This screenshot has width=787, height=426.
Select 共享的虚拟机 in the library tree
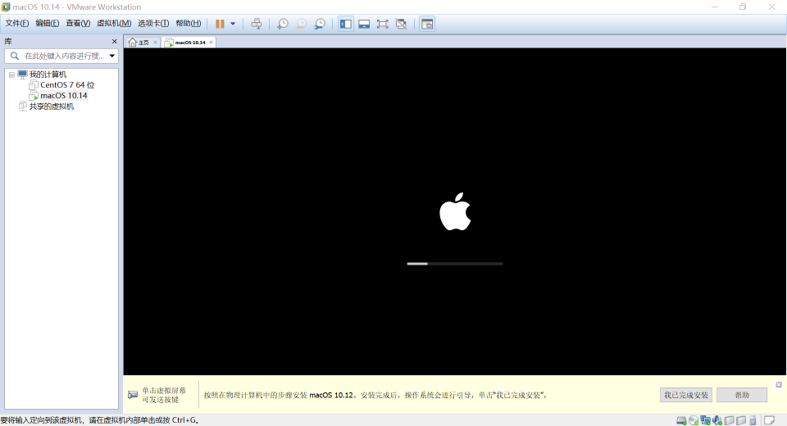[x=51, y=106]
